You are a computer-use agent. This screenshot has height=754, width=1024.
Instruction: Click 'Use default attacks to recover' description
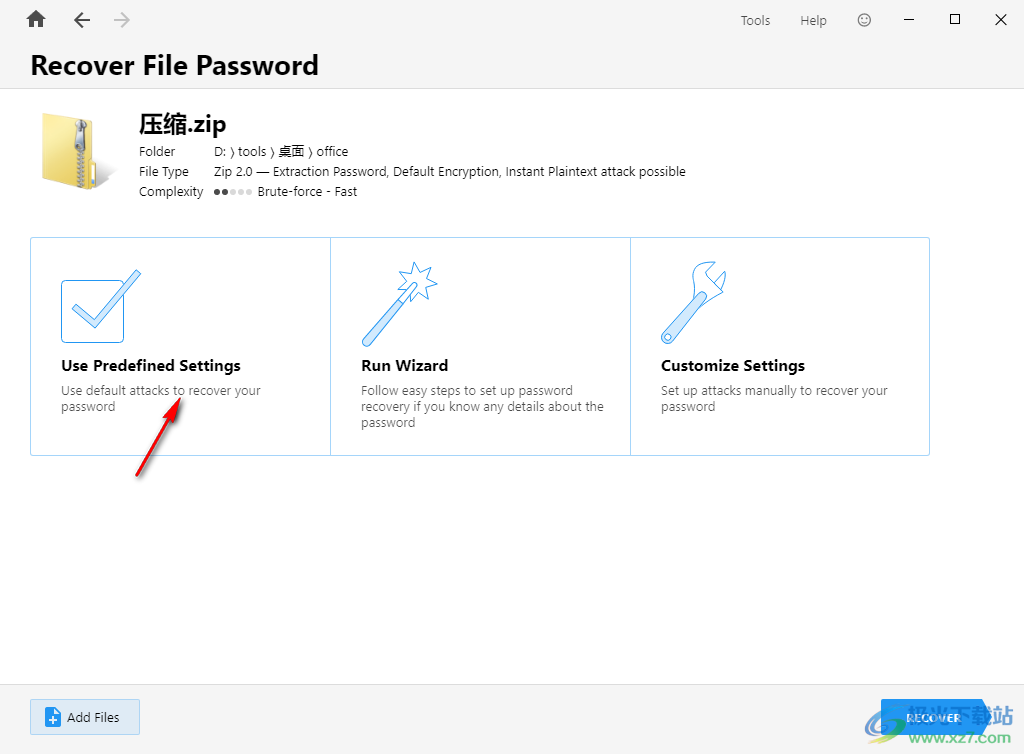(161, 398)
